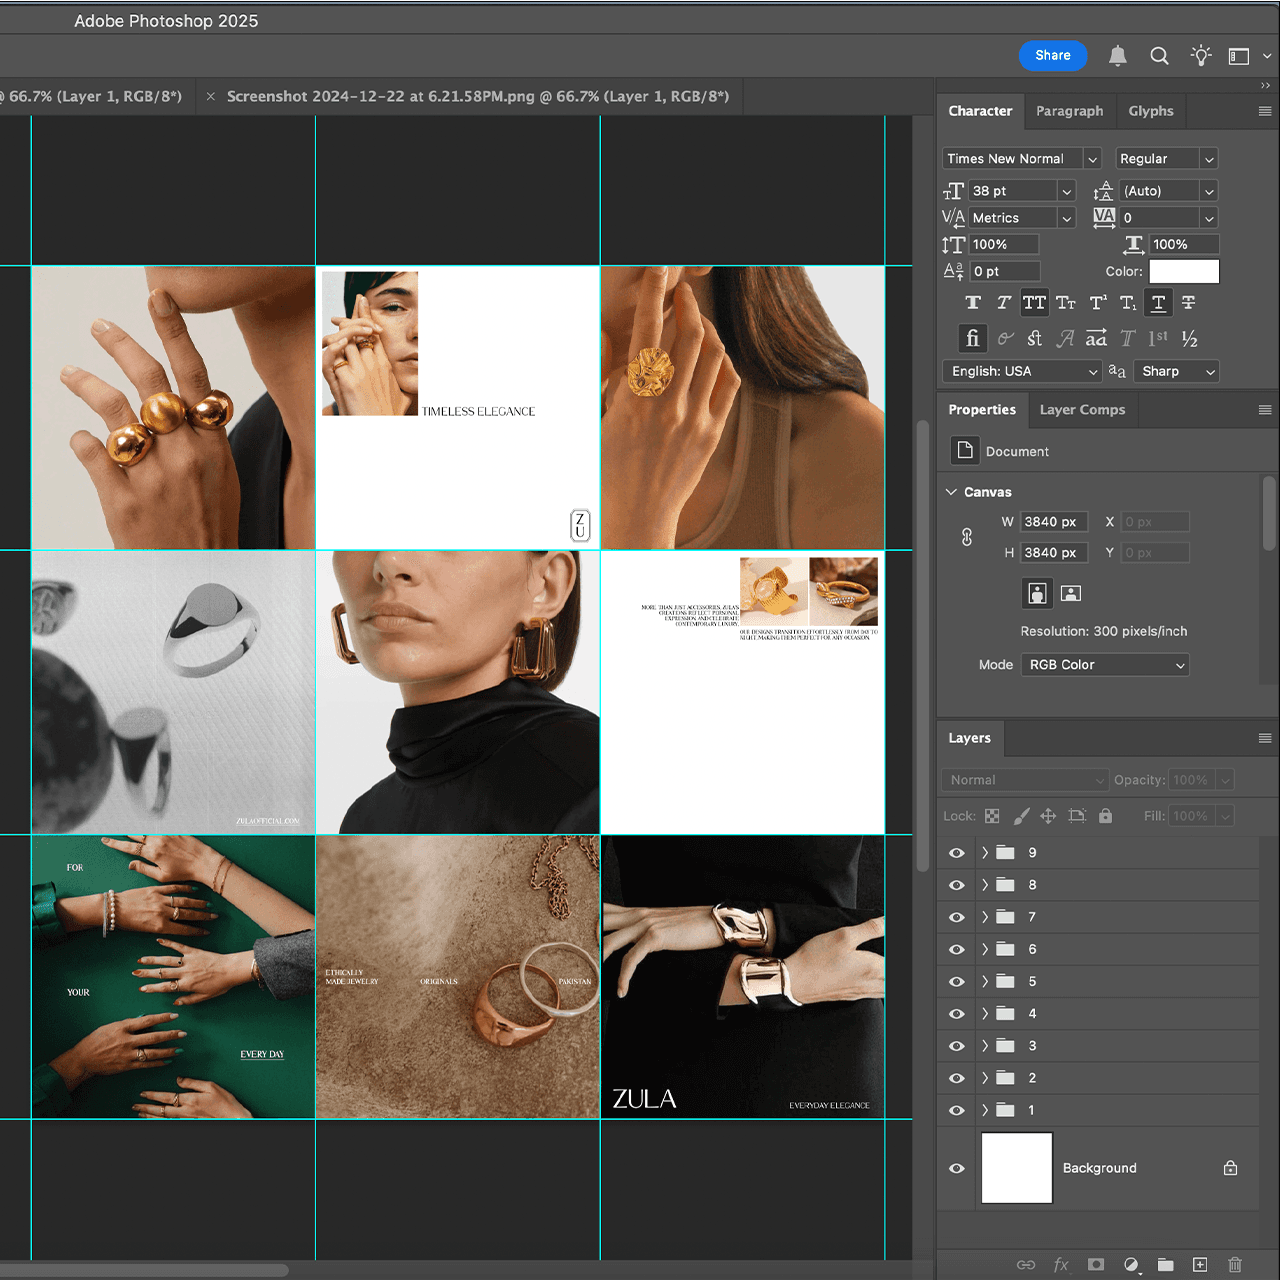The height and width of the screenshot is (1280, 1280).
Task: Create a new group with folder icon
Action: [x=1165, y=1265]
